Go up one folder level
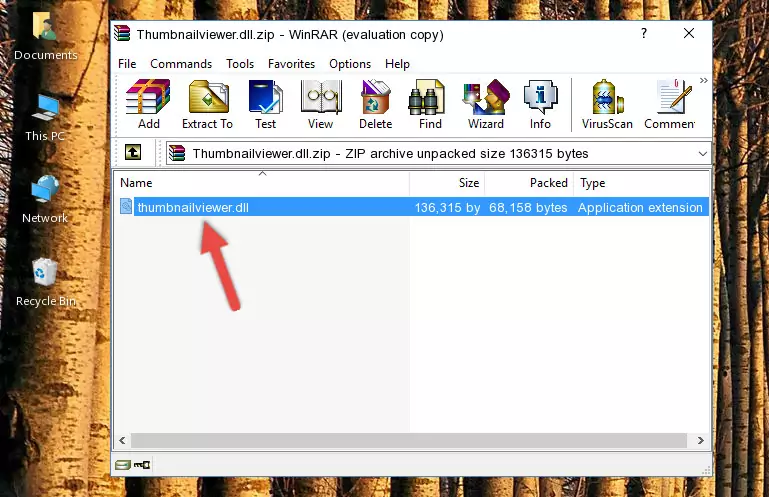Viewport: 769px width, 497px height. (x=133, y=153)
